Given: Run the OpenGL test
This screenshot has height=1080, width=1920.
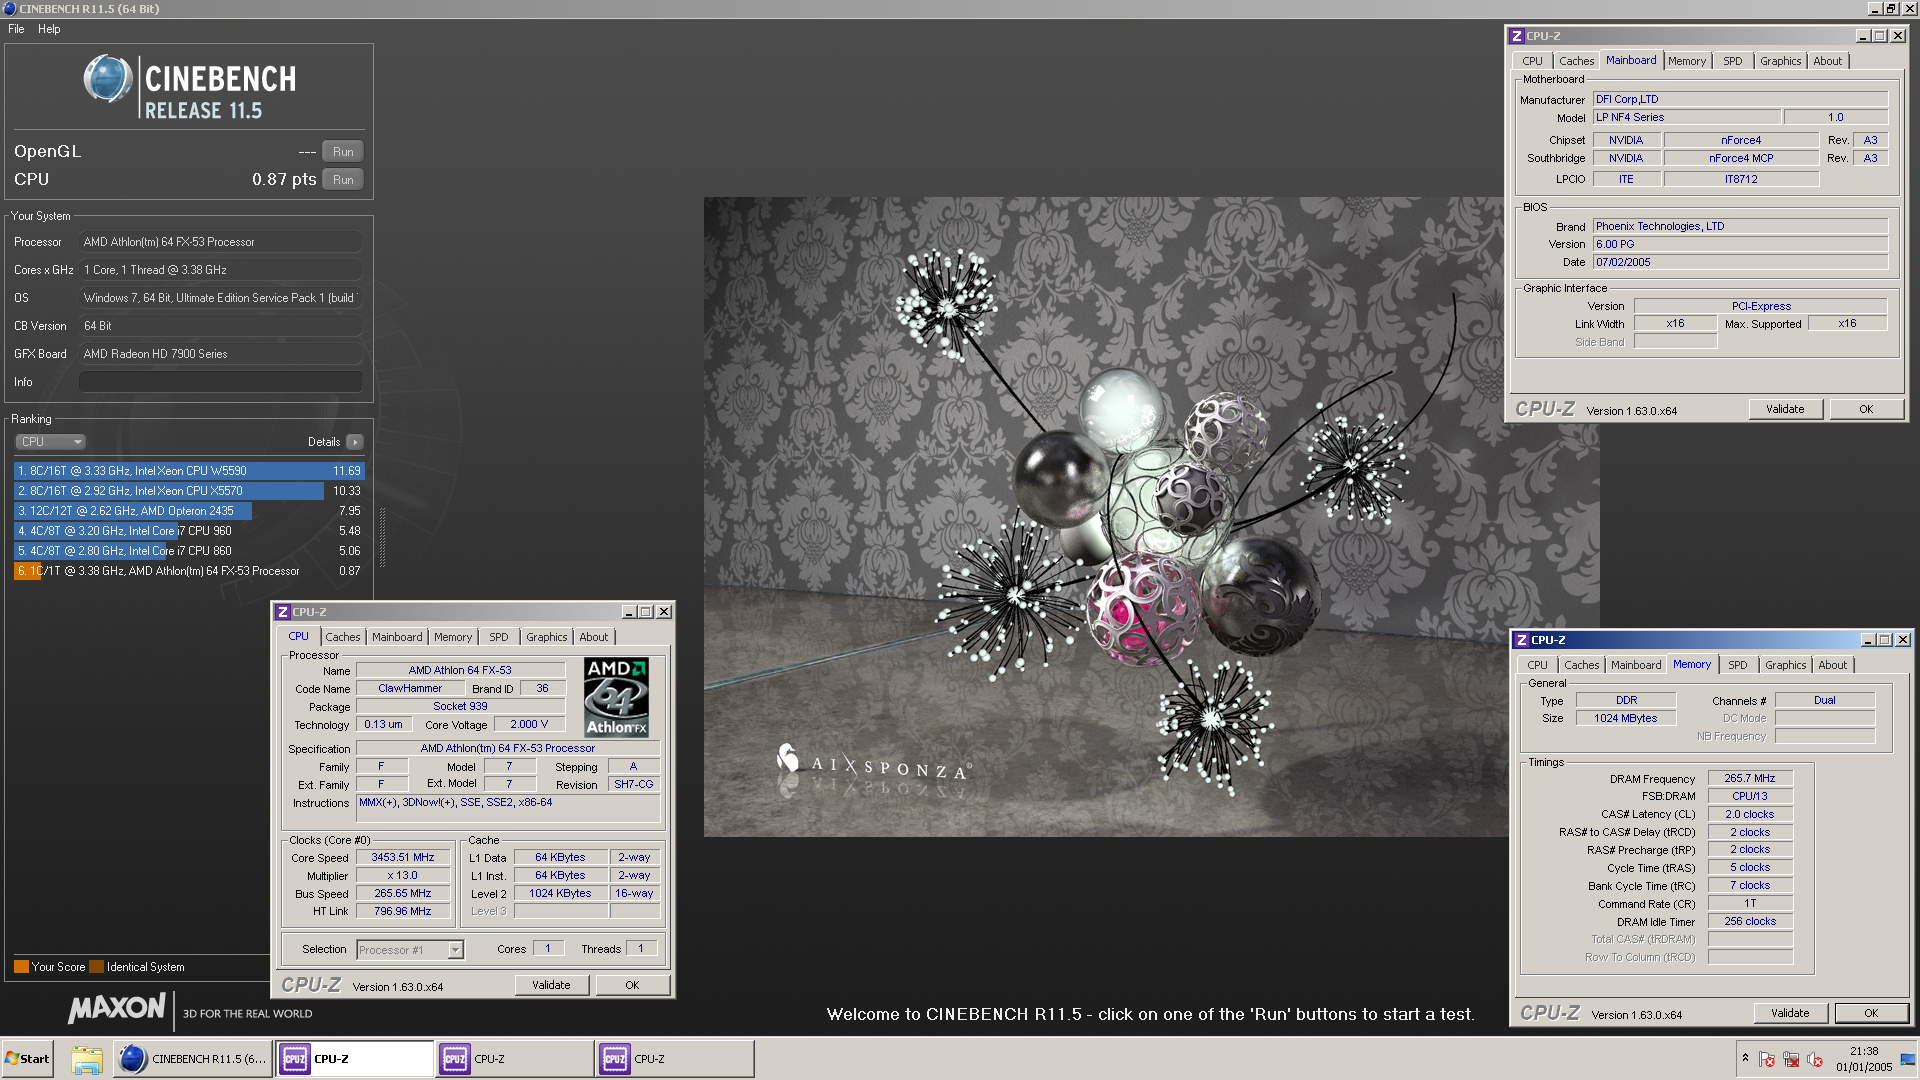Looking at the screenshot, I should (343, 152).
